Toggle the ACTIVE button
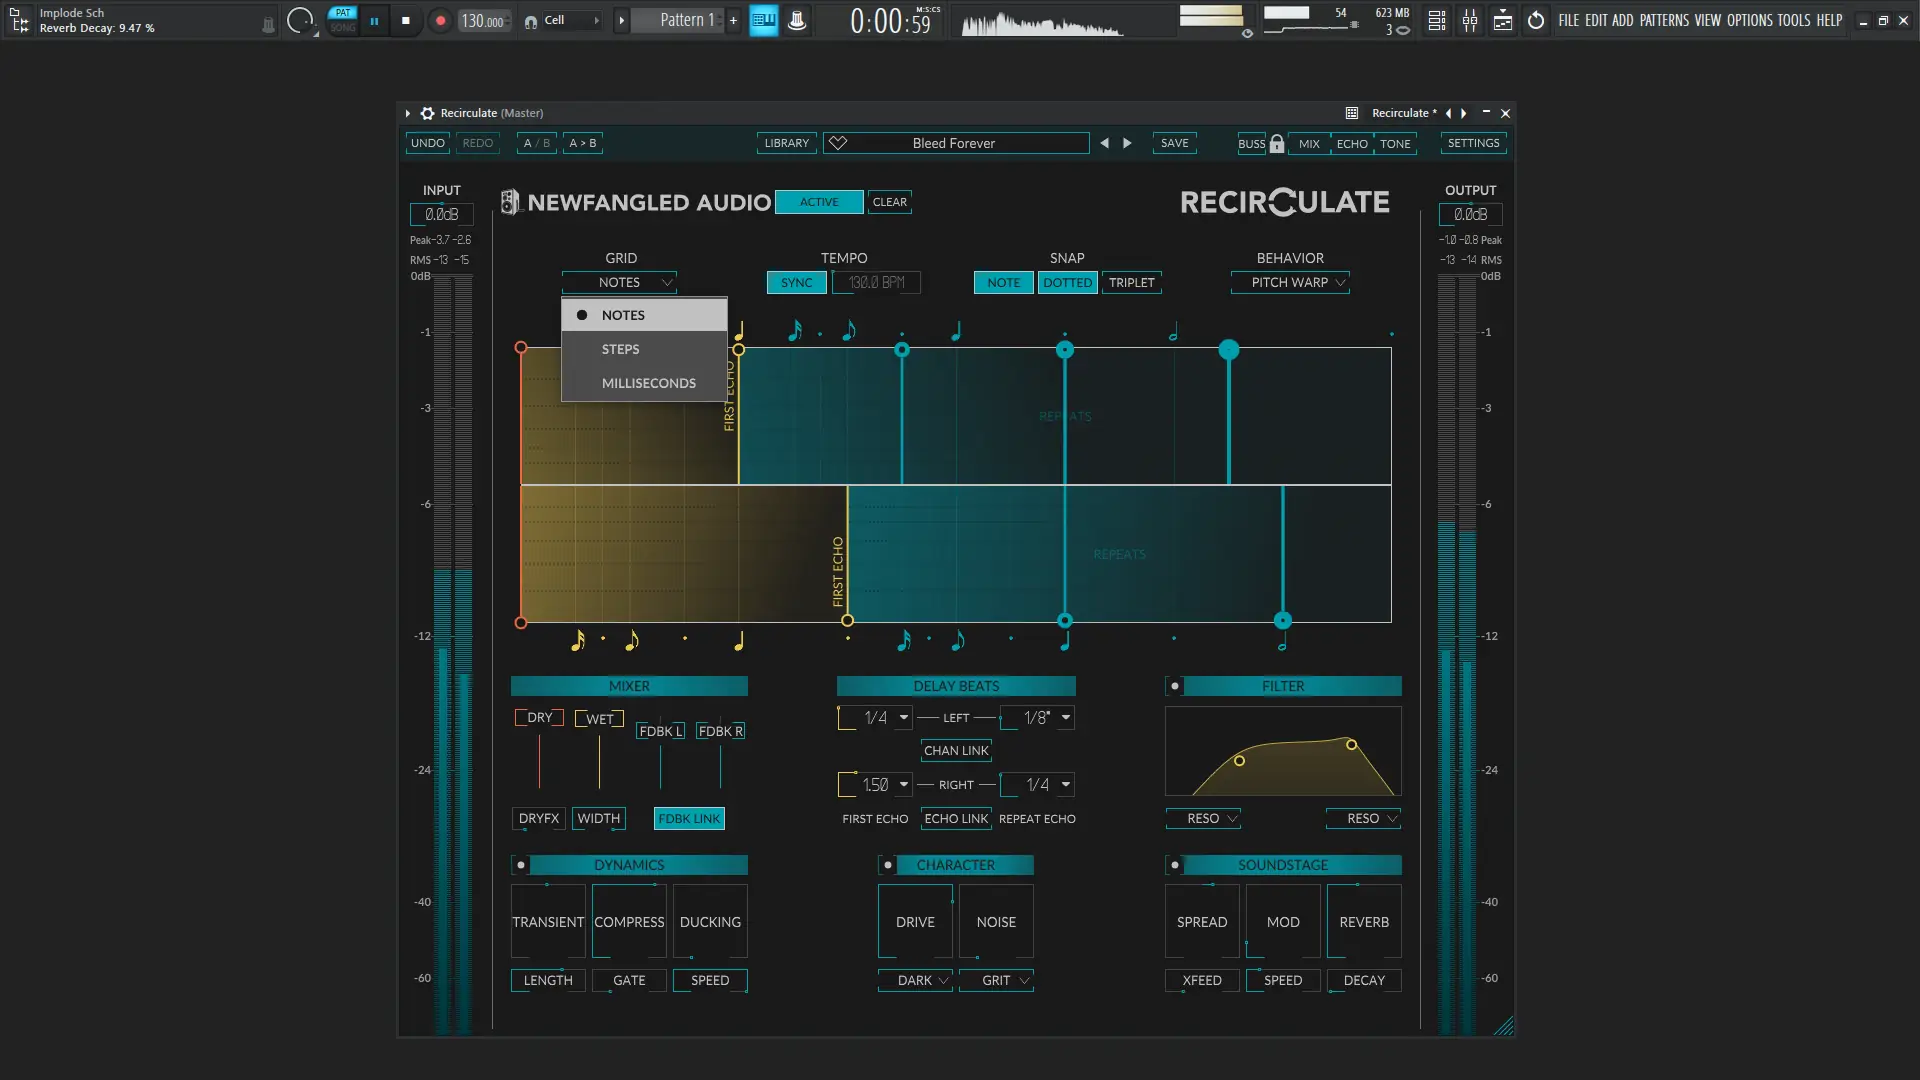 pyautogui.click(x=818, y=202)
